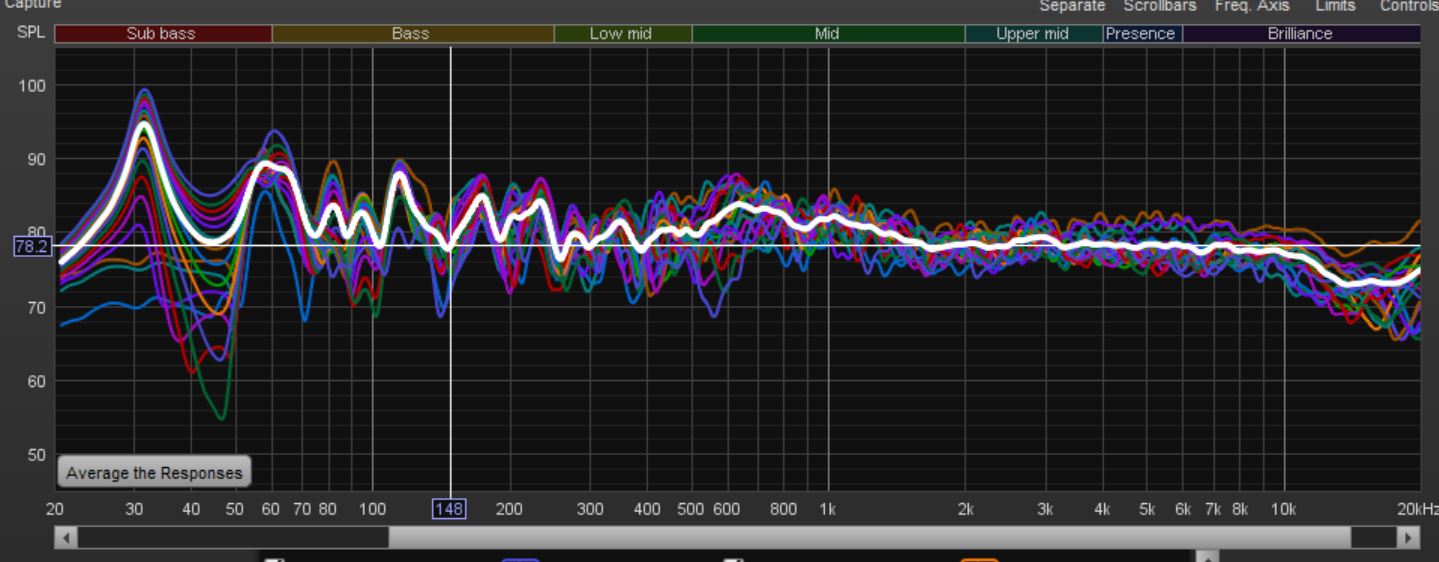Toggle the Scrollbars graph option
1439x562 pixels.
point(1159,6)
